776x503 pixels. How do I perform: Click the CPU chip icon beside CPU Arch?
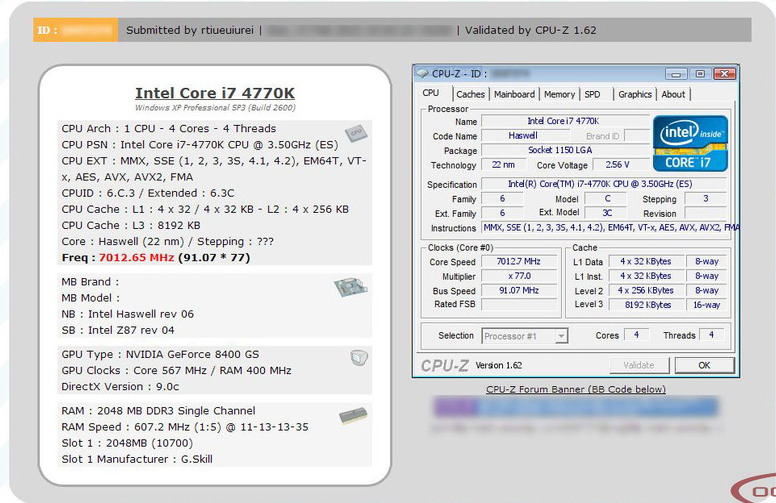point(356,133)
